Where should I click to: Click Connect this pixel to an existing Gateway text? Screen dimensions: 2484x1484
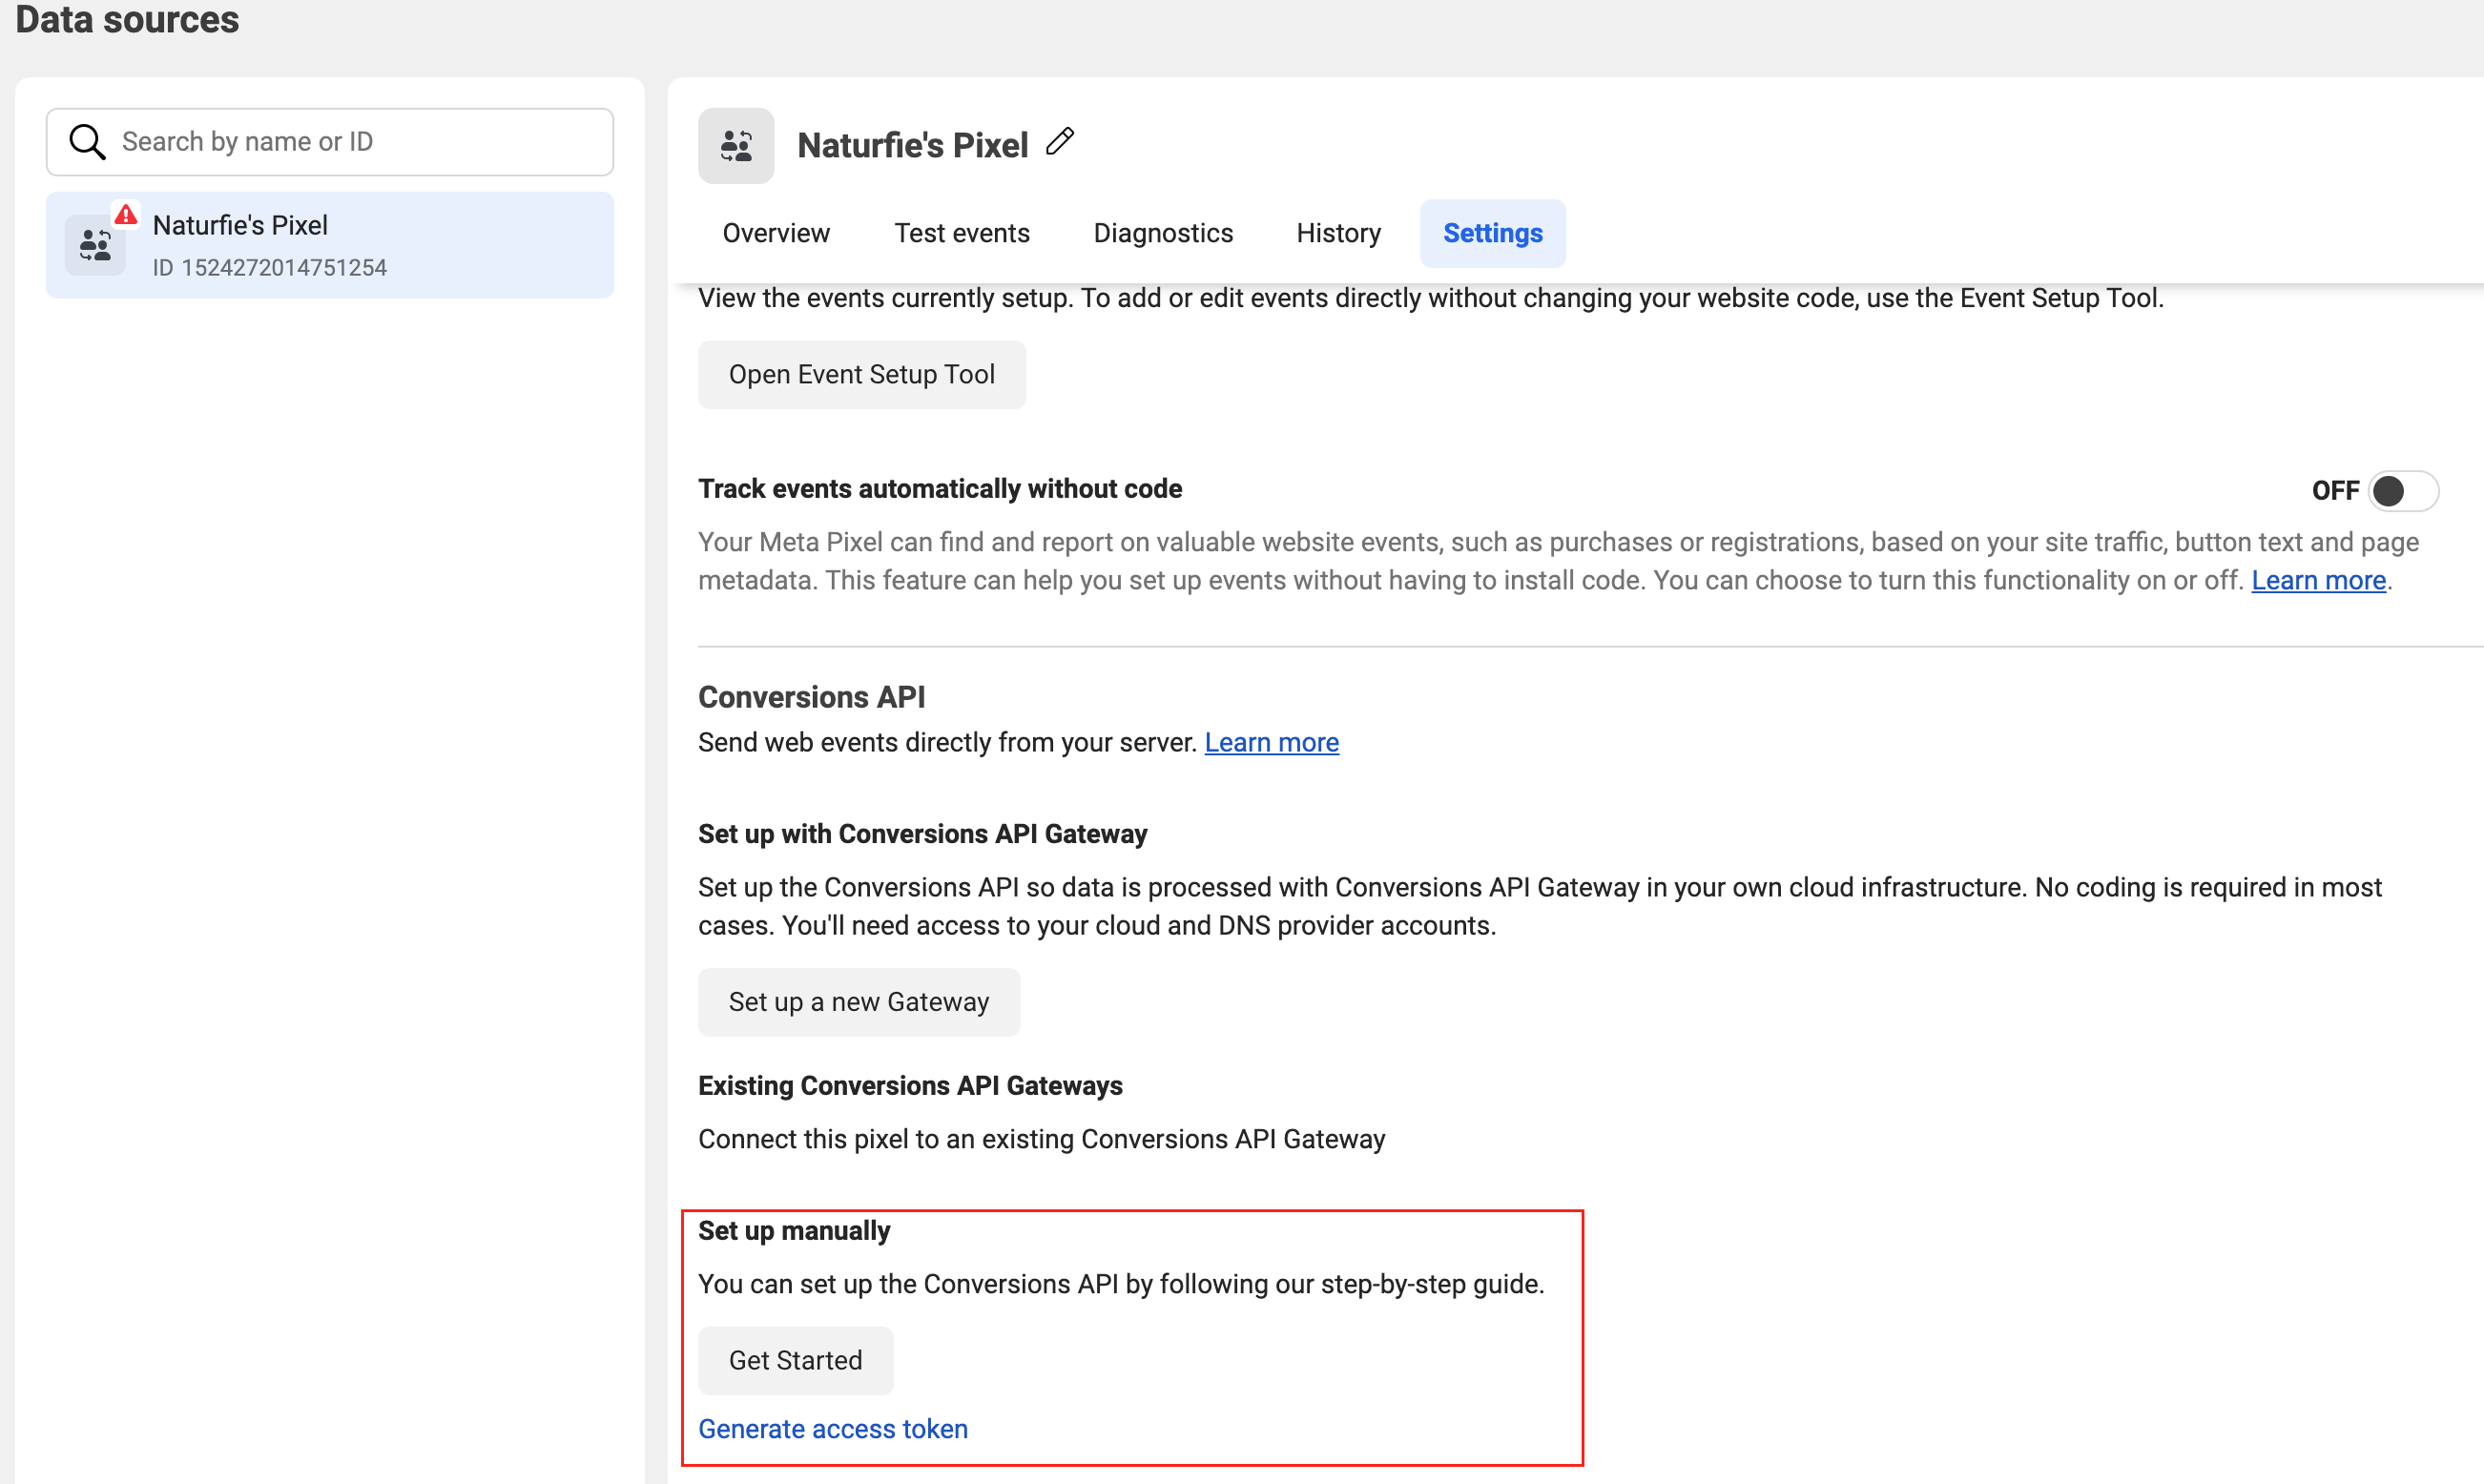1041,1140
